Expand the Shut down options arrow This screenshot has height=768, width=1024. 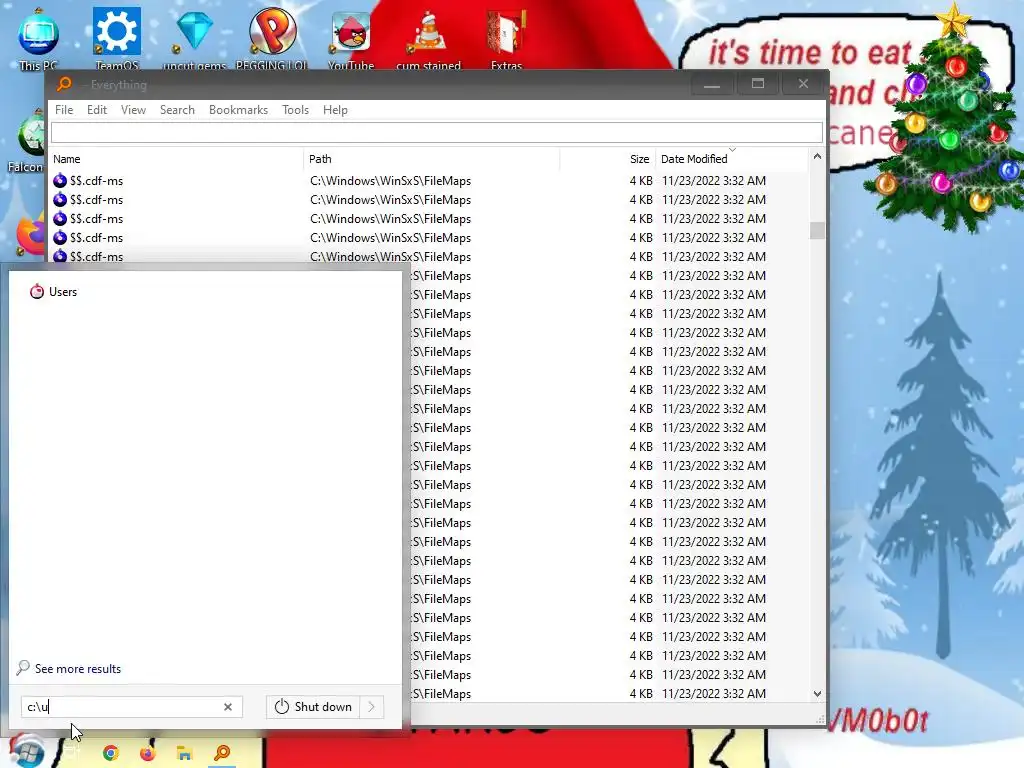coord(372,707)
